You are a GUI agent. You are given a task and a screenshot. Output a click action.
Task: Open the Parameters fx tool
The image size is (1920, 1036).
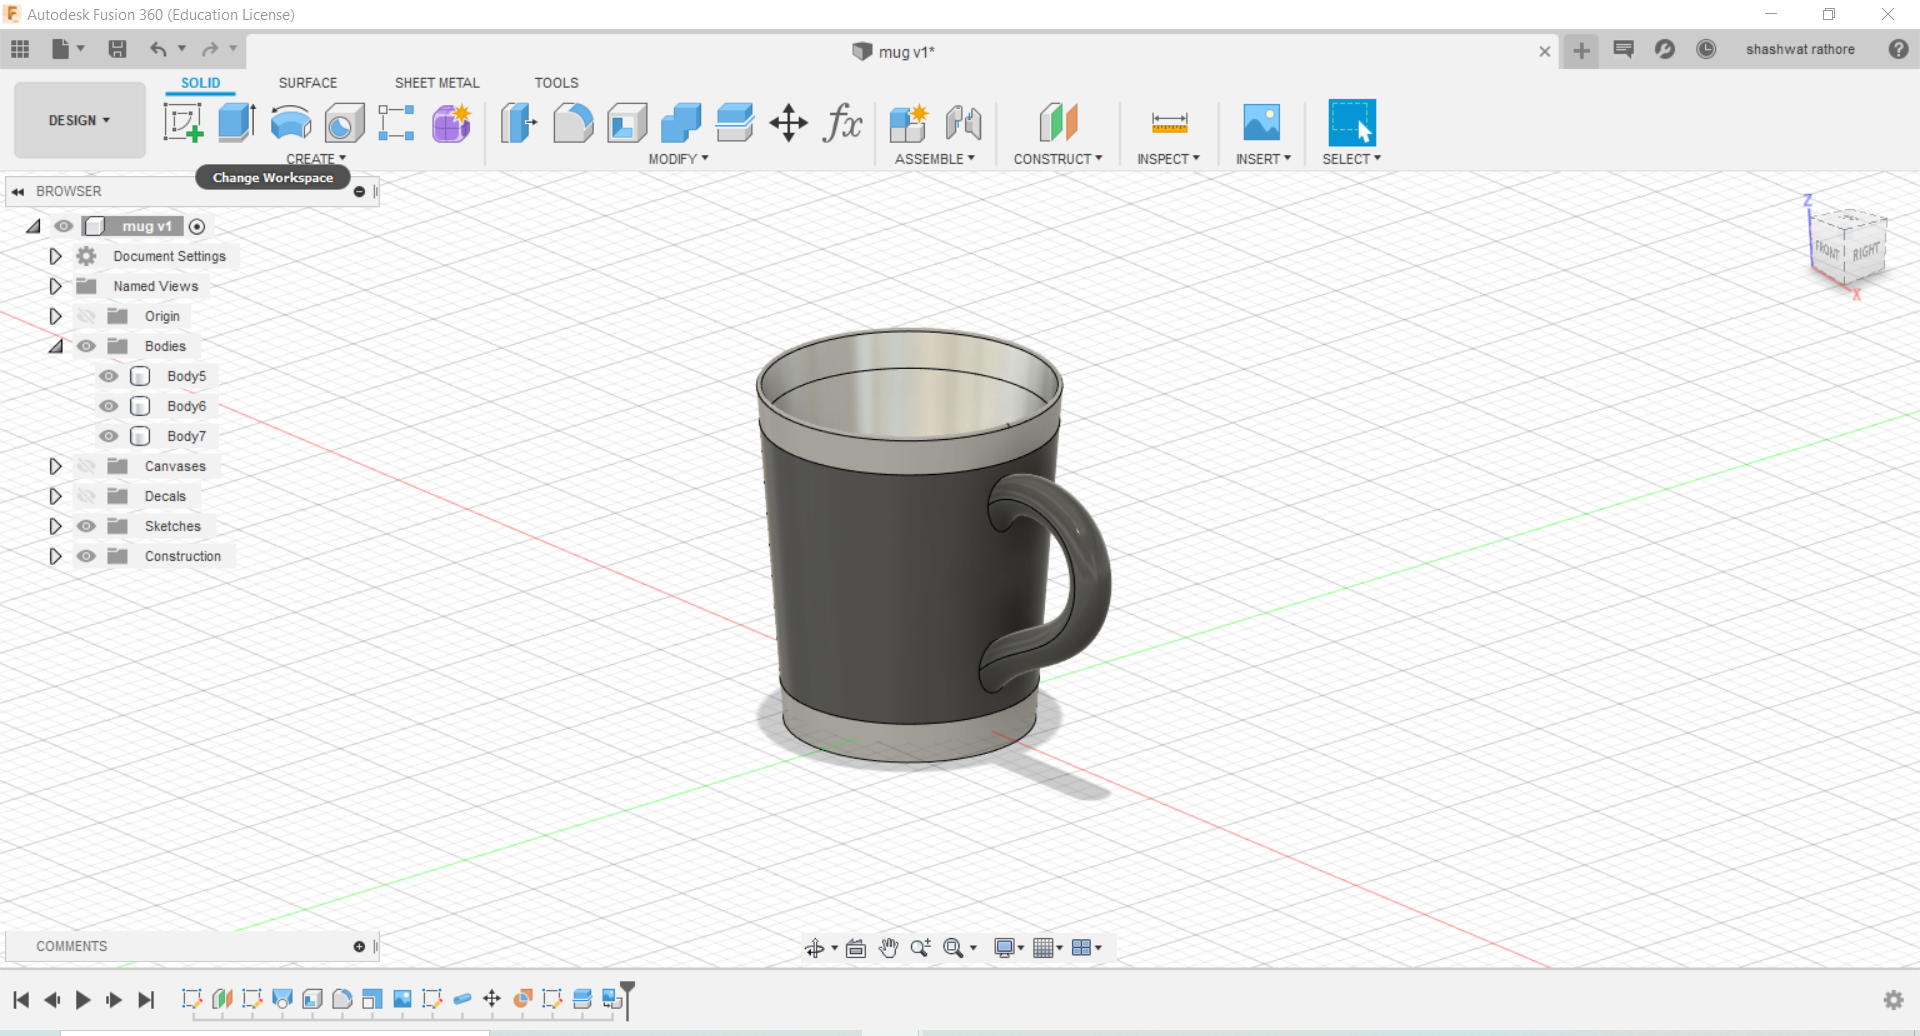pyautogui.click(x=842, y=123)
